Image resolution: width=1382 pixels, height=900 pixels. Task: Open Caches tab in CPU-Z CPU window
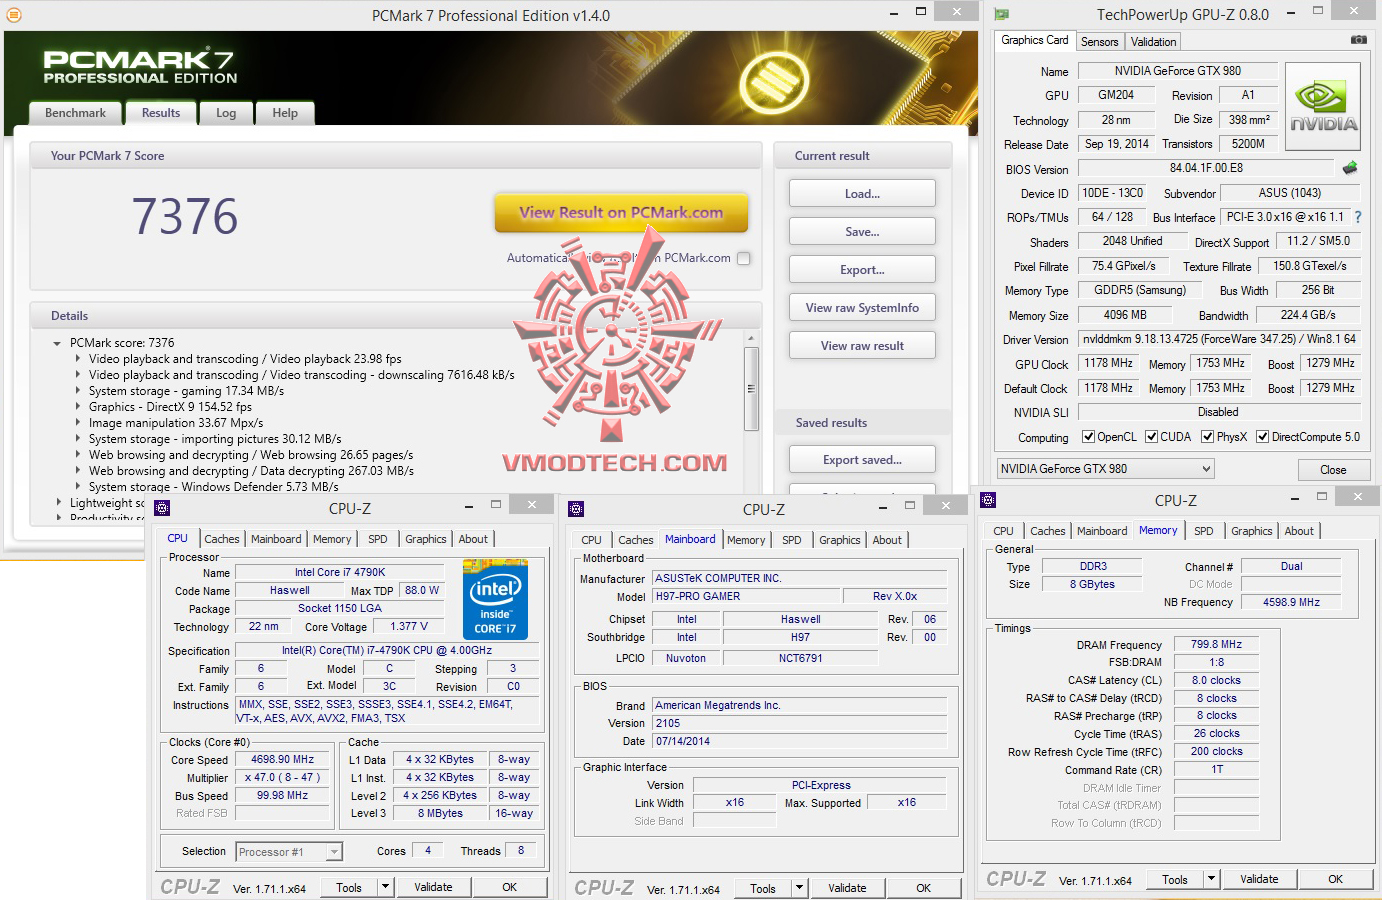(222, 539)
